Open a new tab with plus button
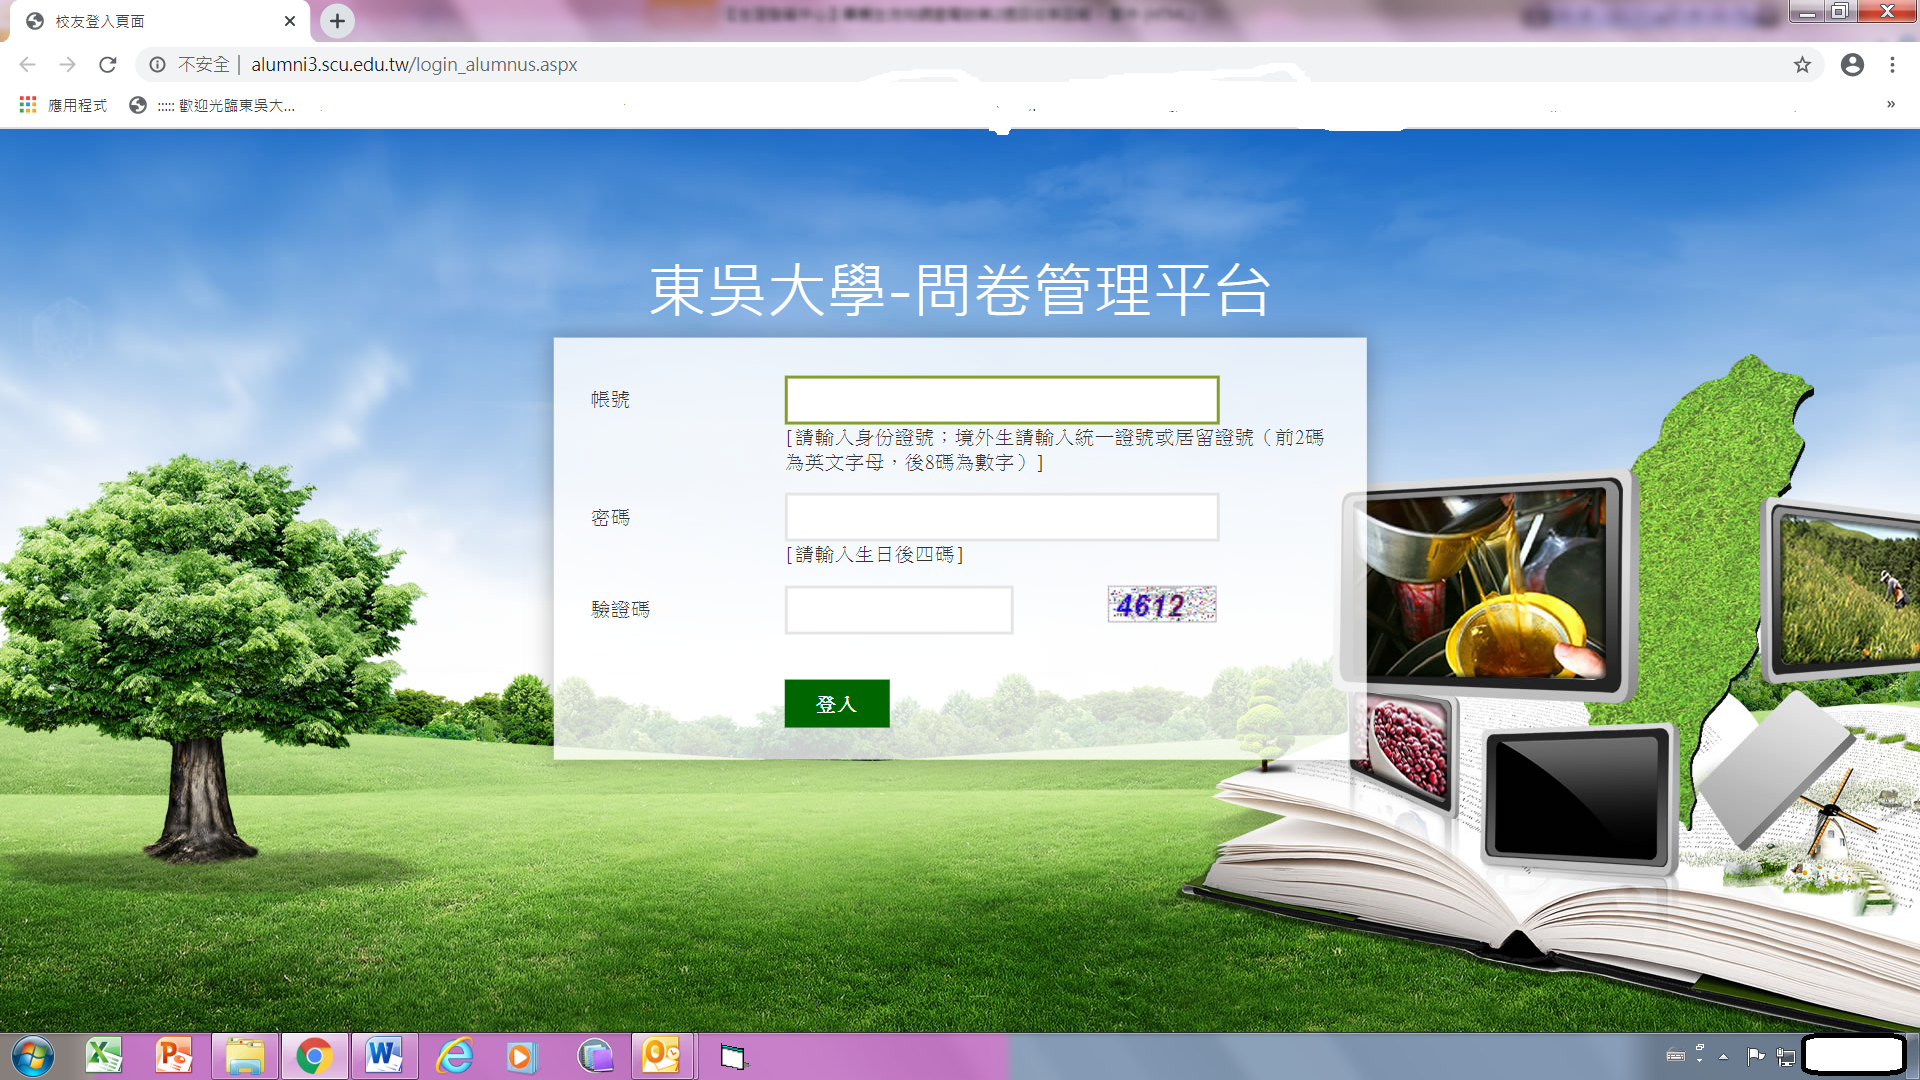Screen dimensions: 1920x1080 337,20
